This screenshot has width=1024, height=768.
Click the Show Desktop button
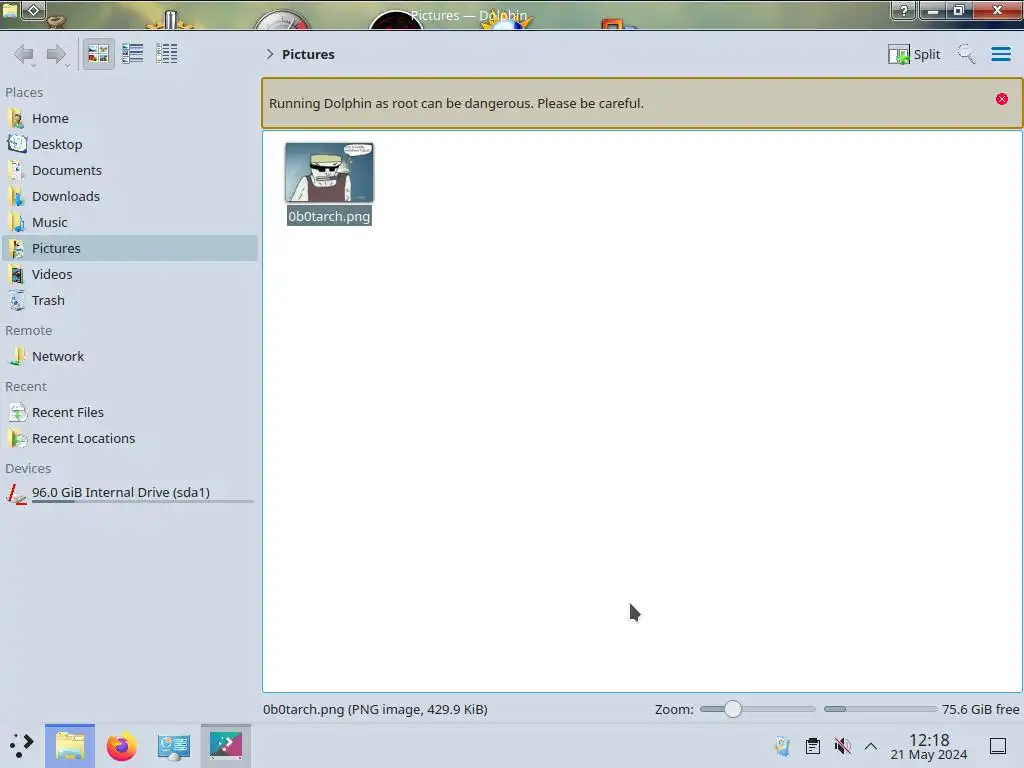pyautogui.click(x=998, y=746)
